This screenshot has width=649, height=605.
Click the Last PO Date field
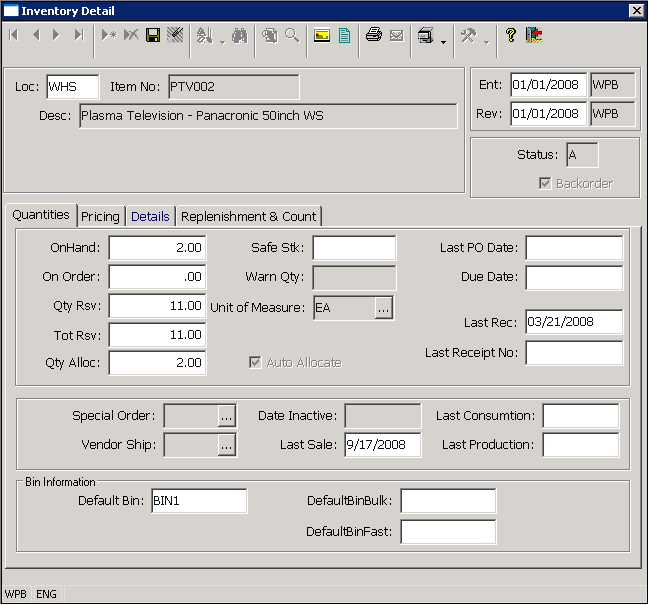[574, 247]
